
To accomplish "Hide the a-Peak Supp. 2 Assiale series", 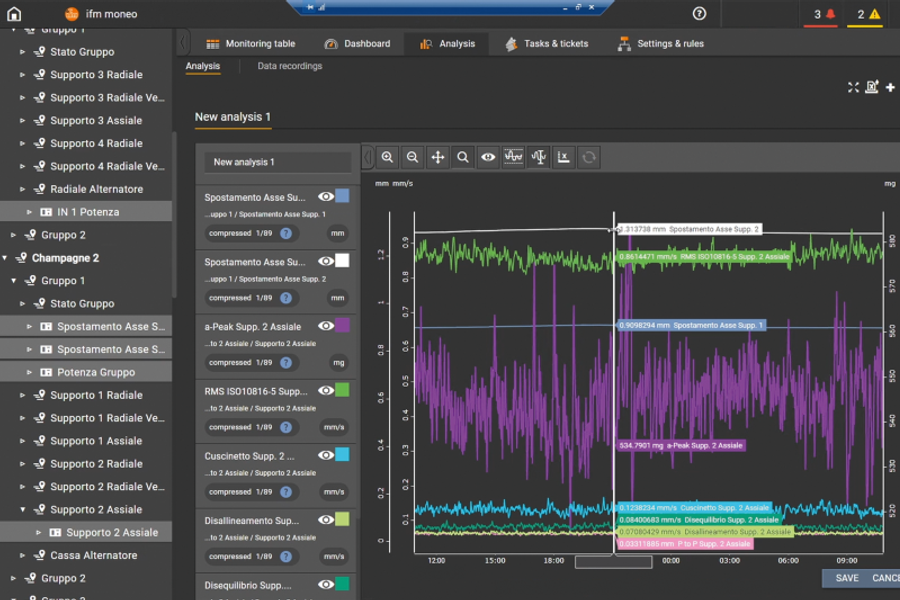I will pos(326,326).
